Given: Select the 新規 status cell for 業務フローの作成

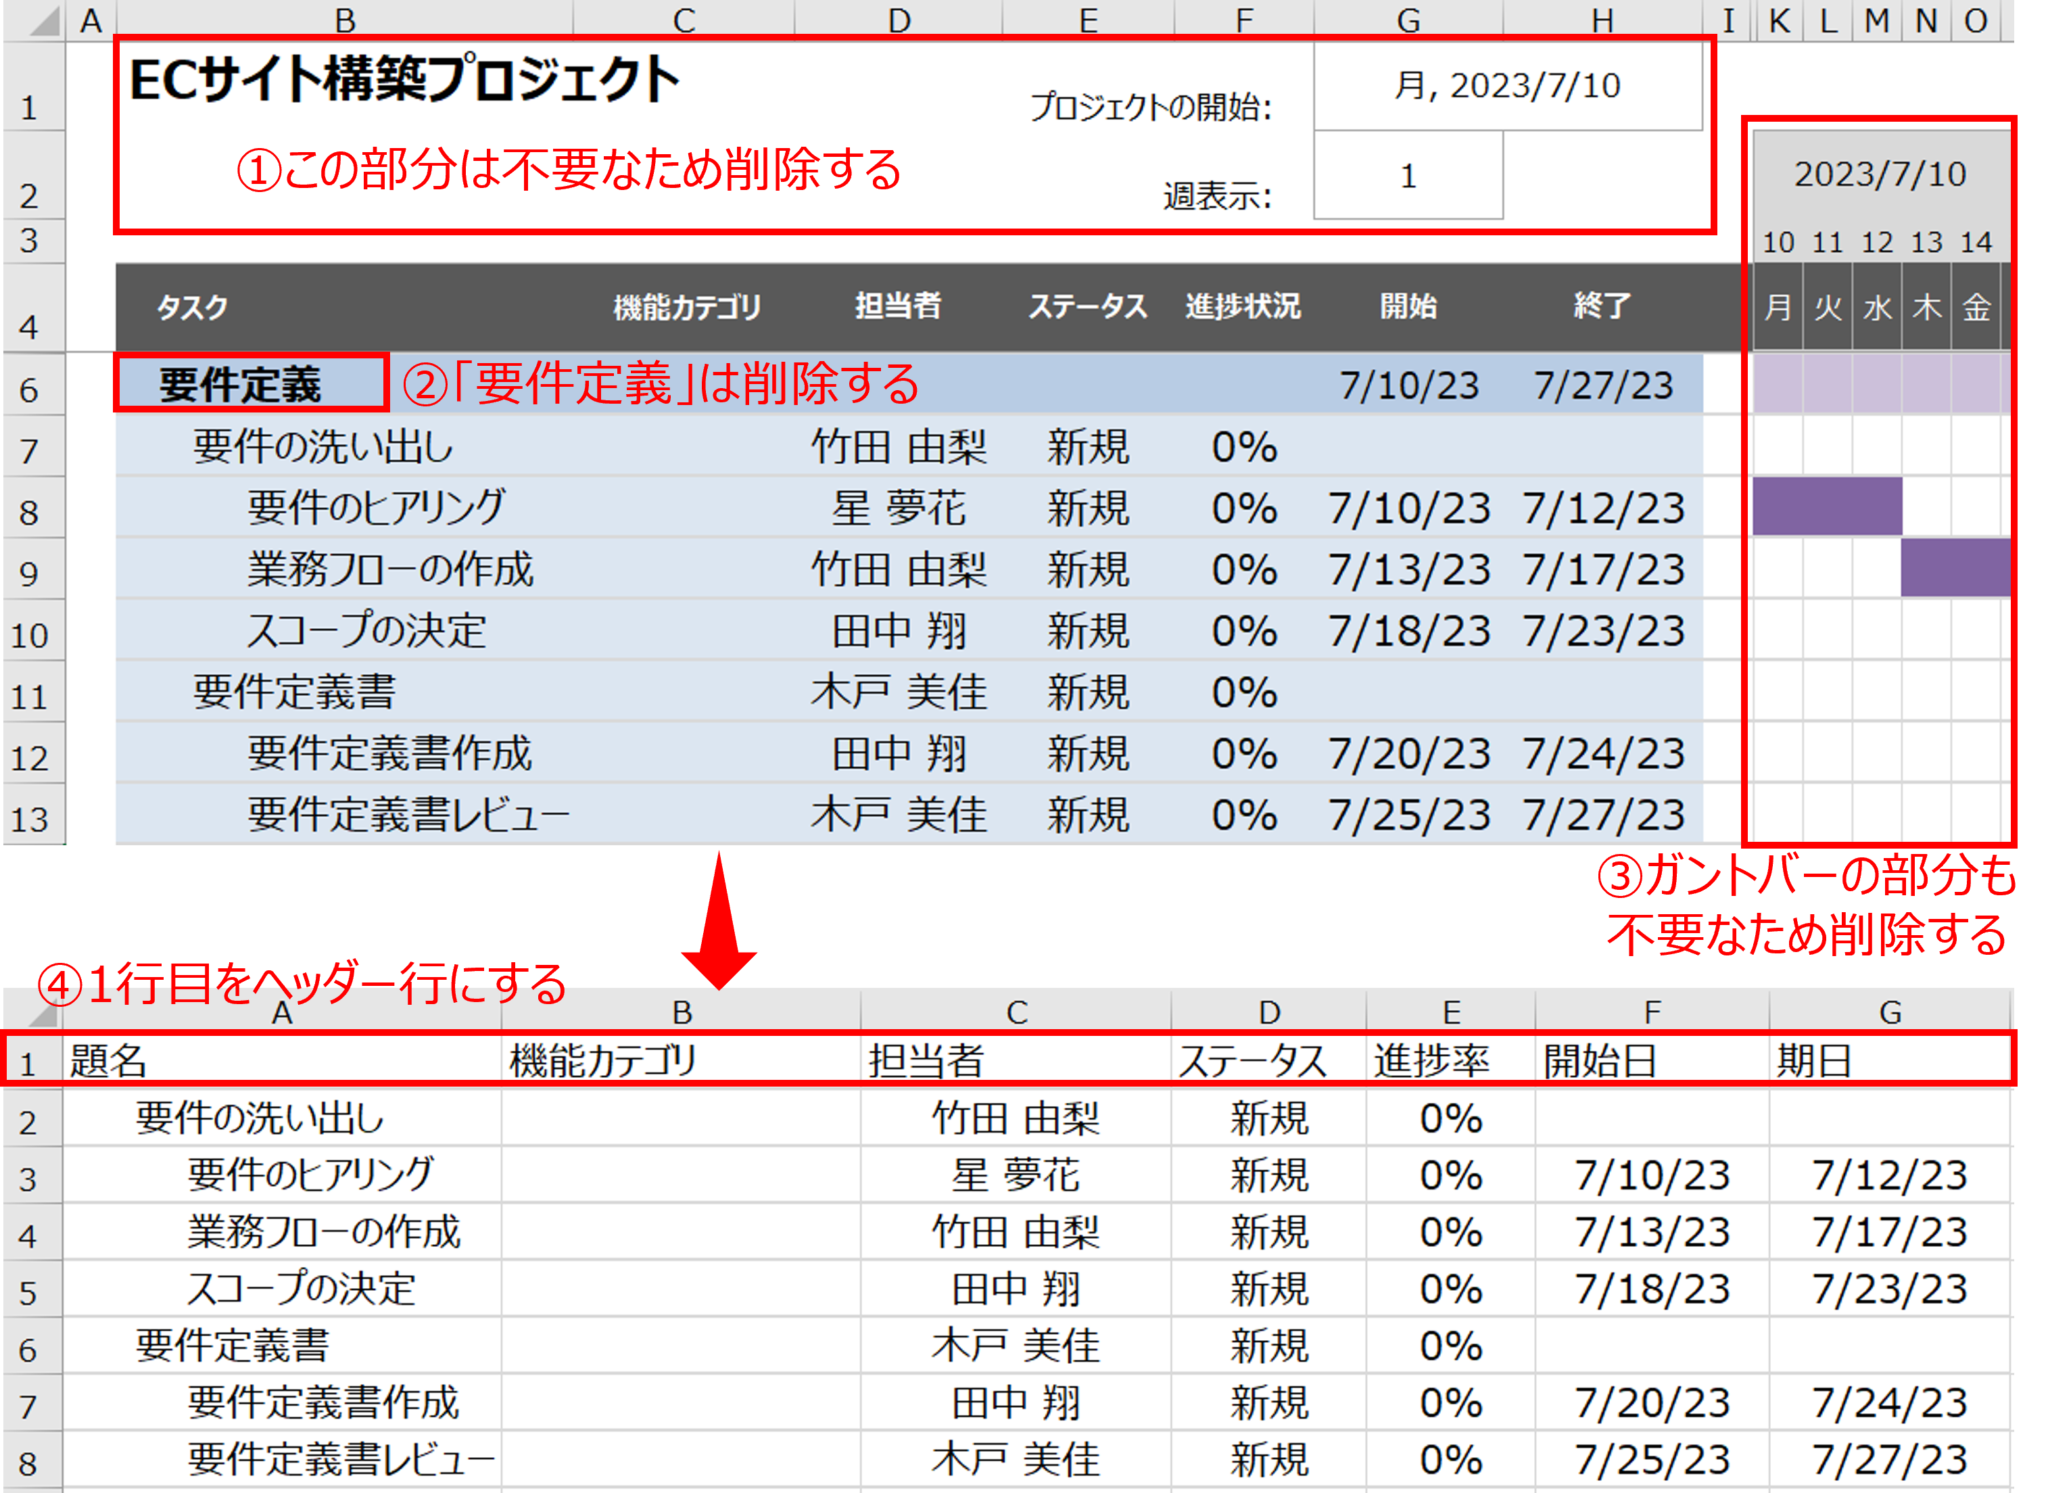Looking at the screenshot, I should point(1090,570).
